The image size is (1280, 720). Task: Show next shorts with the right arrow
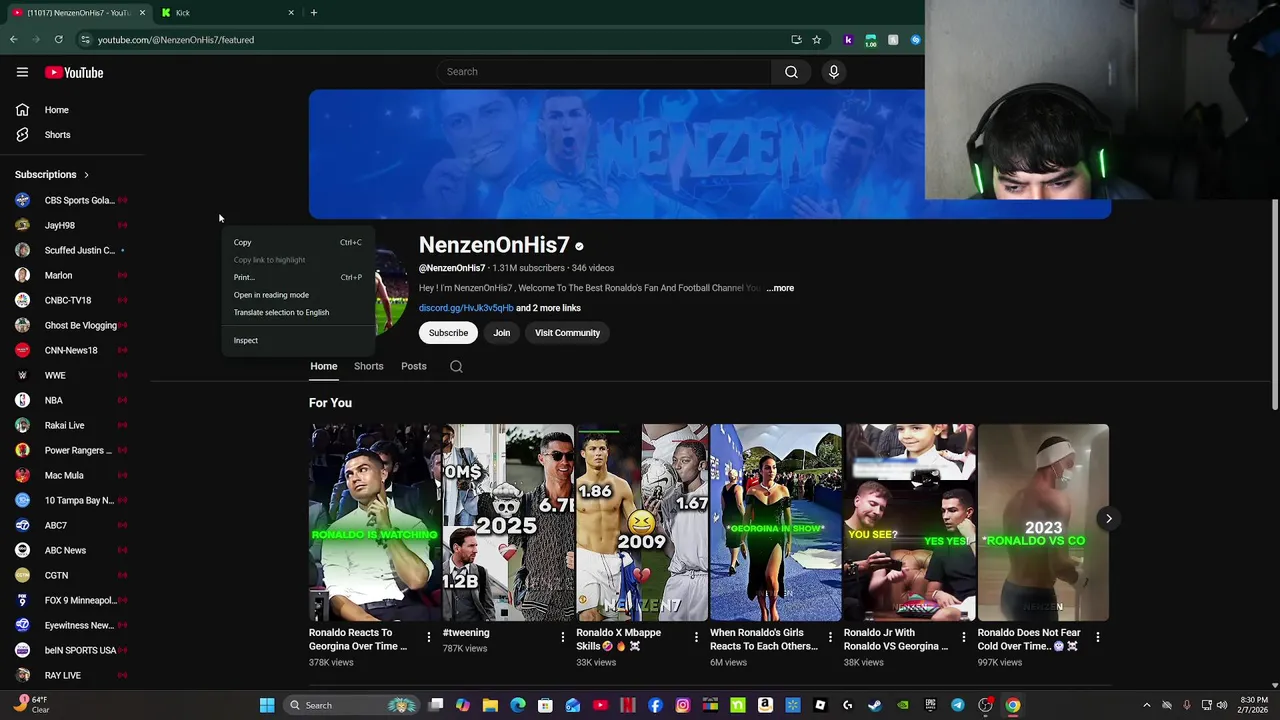click(x=1108, y=518)
